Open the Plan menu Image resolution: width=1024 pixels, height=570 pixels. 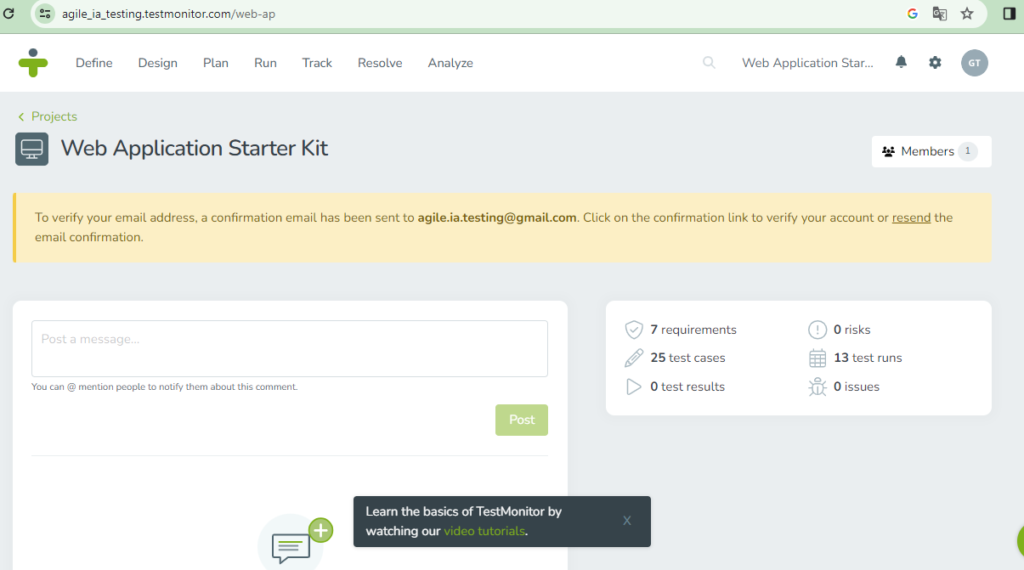click(x=216, y=63)
